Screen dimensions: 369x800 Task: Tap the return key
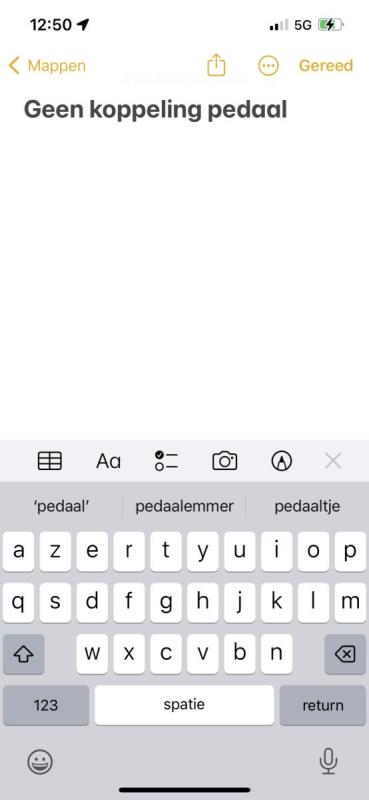click(x=323, y=705)
